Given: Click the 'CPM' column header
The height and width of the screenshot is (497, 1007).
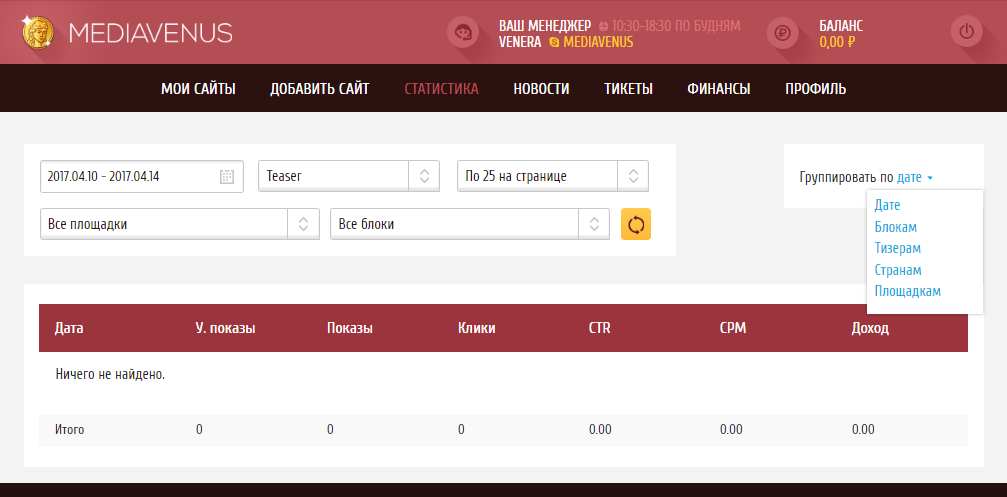Looking at the screenshot, I should click(x=733, y=328).
